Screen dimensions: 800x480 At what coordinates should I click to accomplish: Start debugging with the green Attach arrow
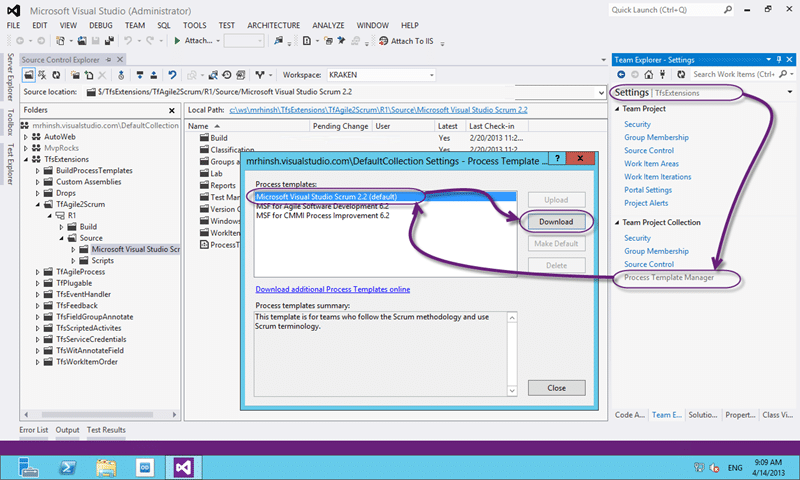tap(177, 41)
